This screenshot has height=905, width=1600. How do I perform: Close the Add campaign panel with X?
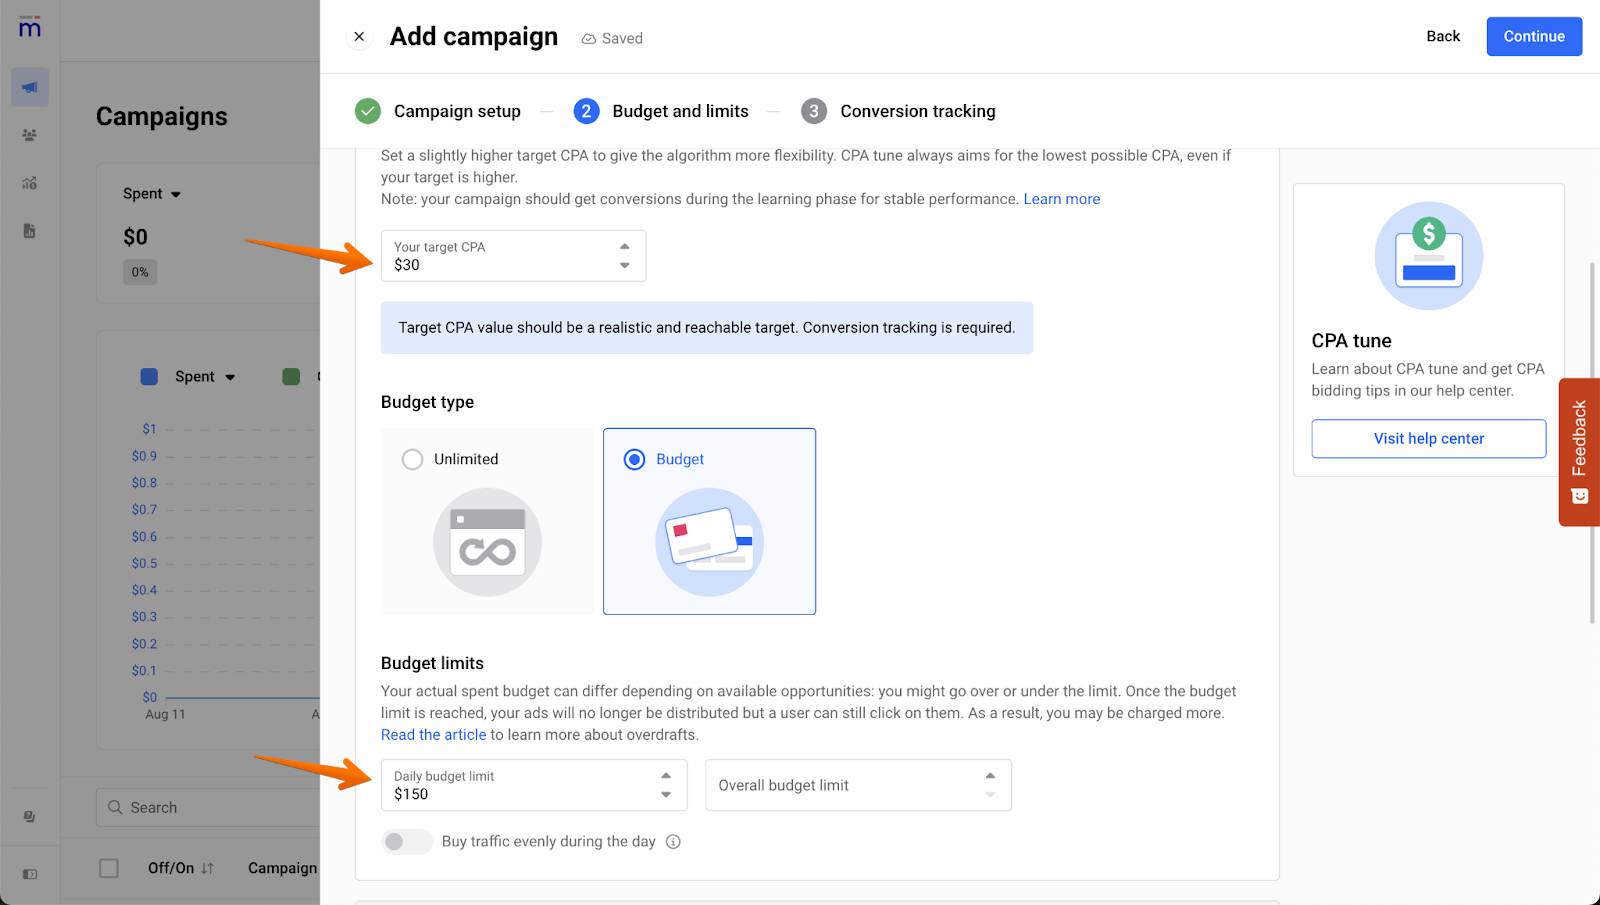[x=359, y=37]
